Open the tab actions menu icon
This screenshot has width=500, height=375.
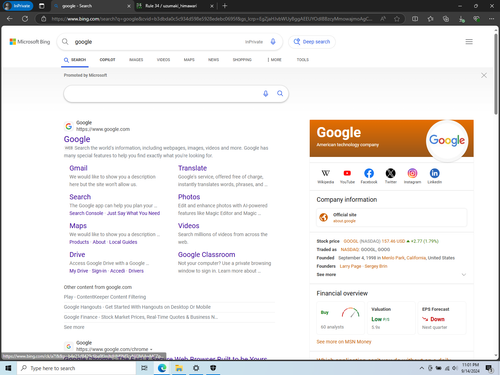coord(42,6)
